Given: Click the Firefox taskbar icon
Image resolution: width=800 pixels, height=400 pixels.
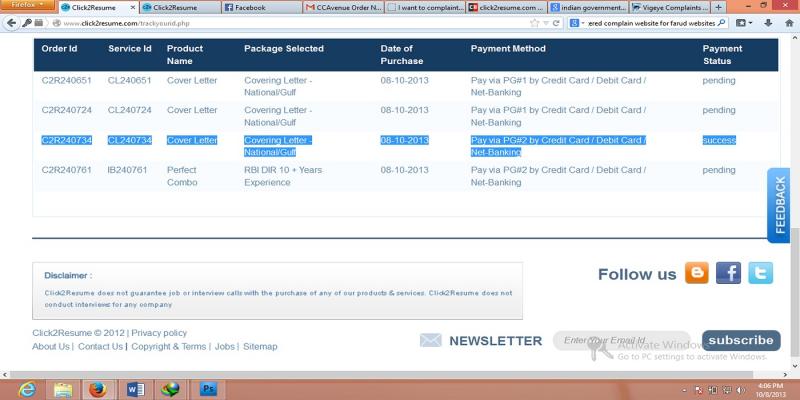Looking at the screenshot, I should 99,390.
